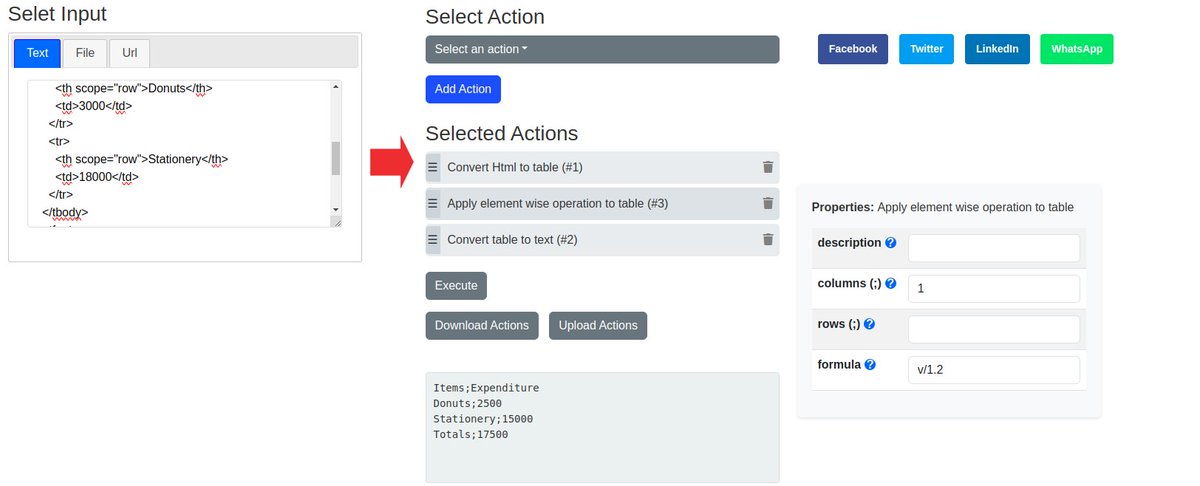The image size is (1200, 486).
Task: Grab drag handle of Convert Html to table
Action: (433, 167)
